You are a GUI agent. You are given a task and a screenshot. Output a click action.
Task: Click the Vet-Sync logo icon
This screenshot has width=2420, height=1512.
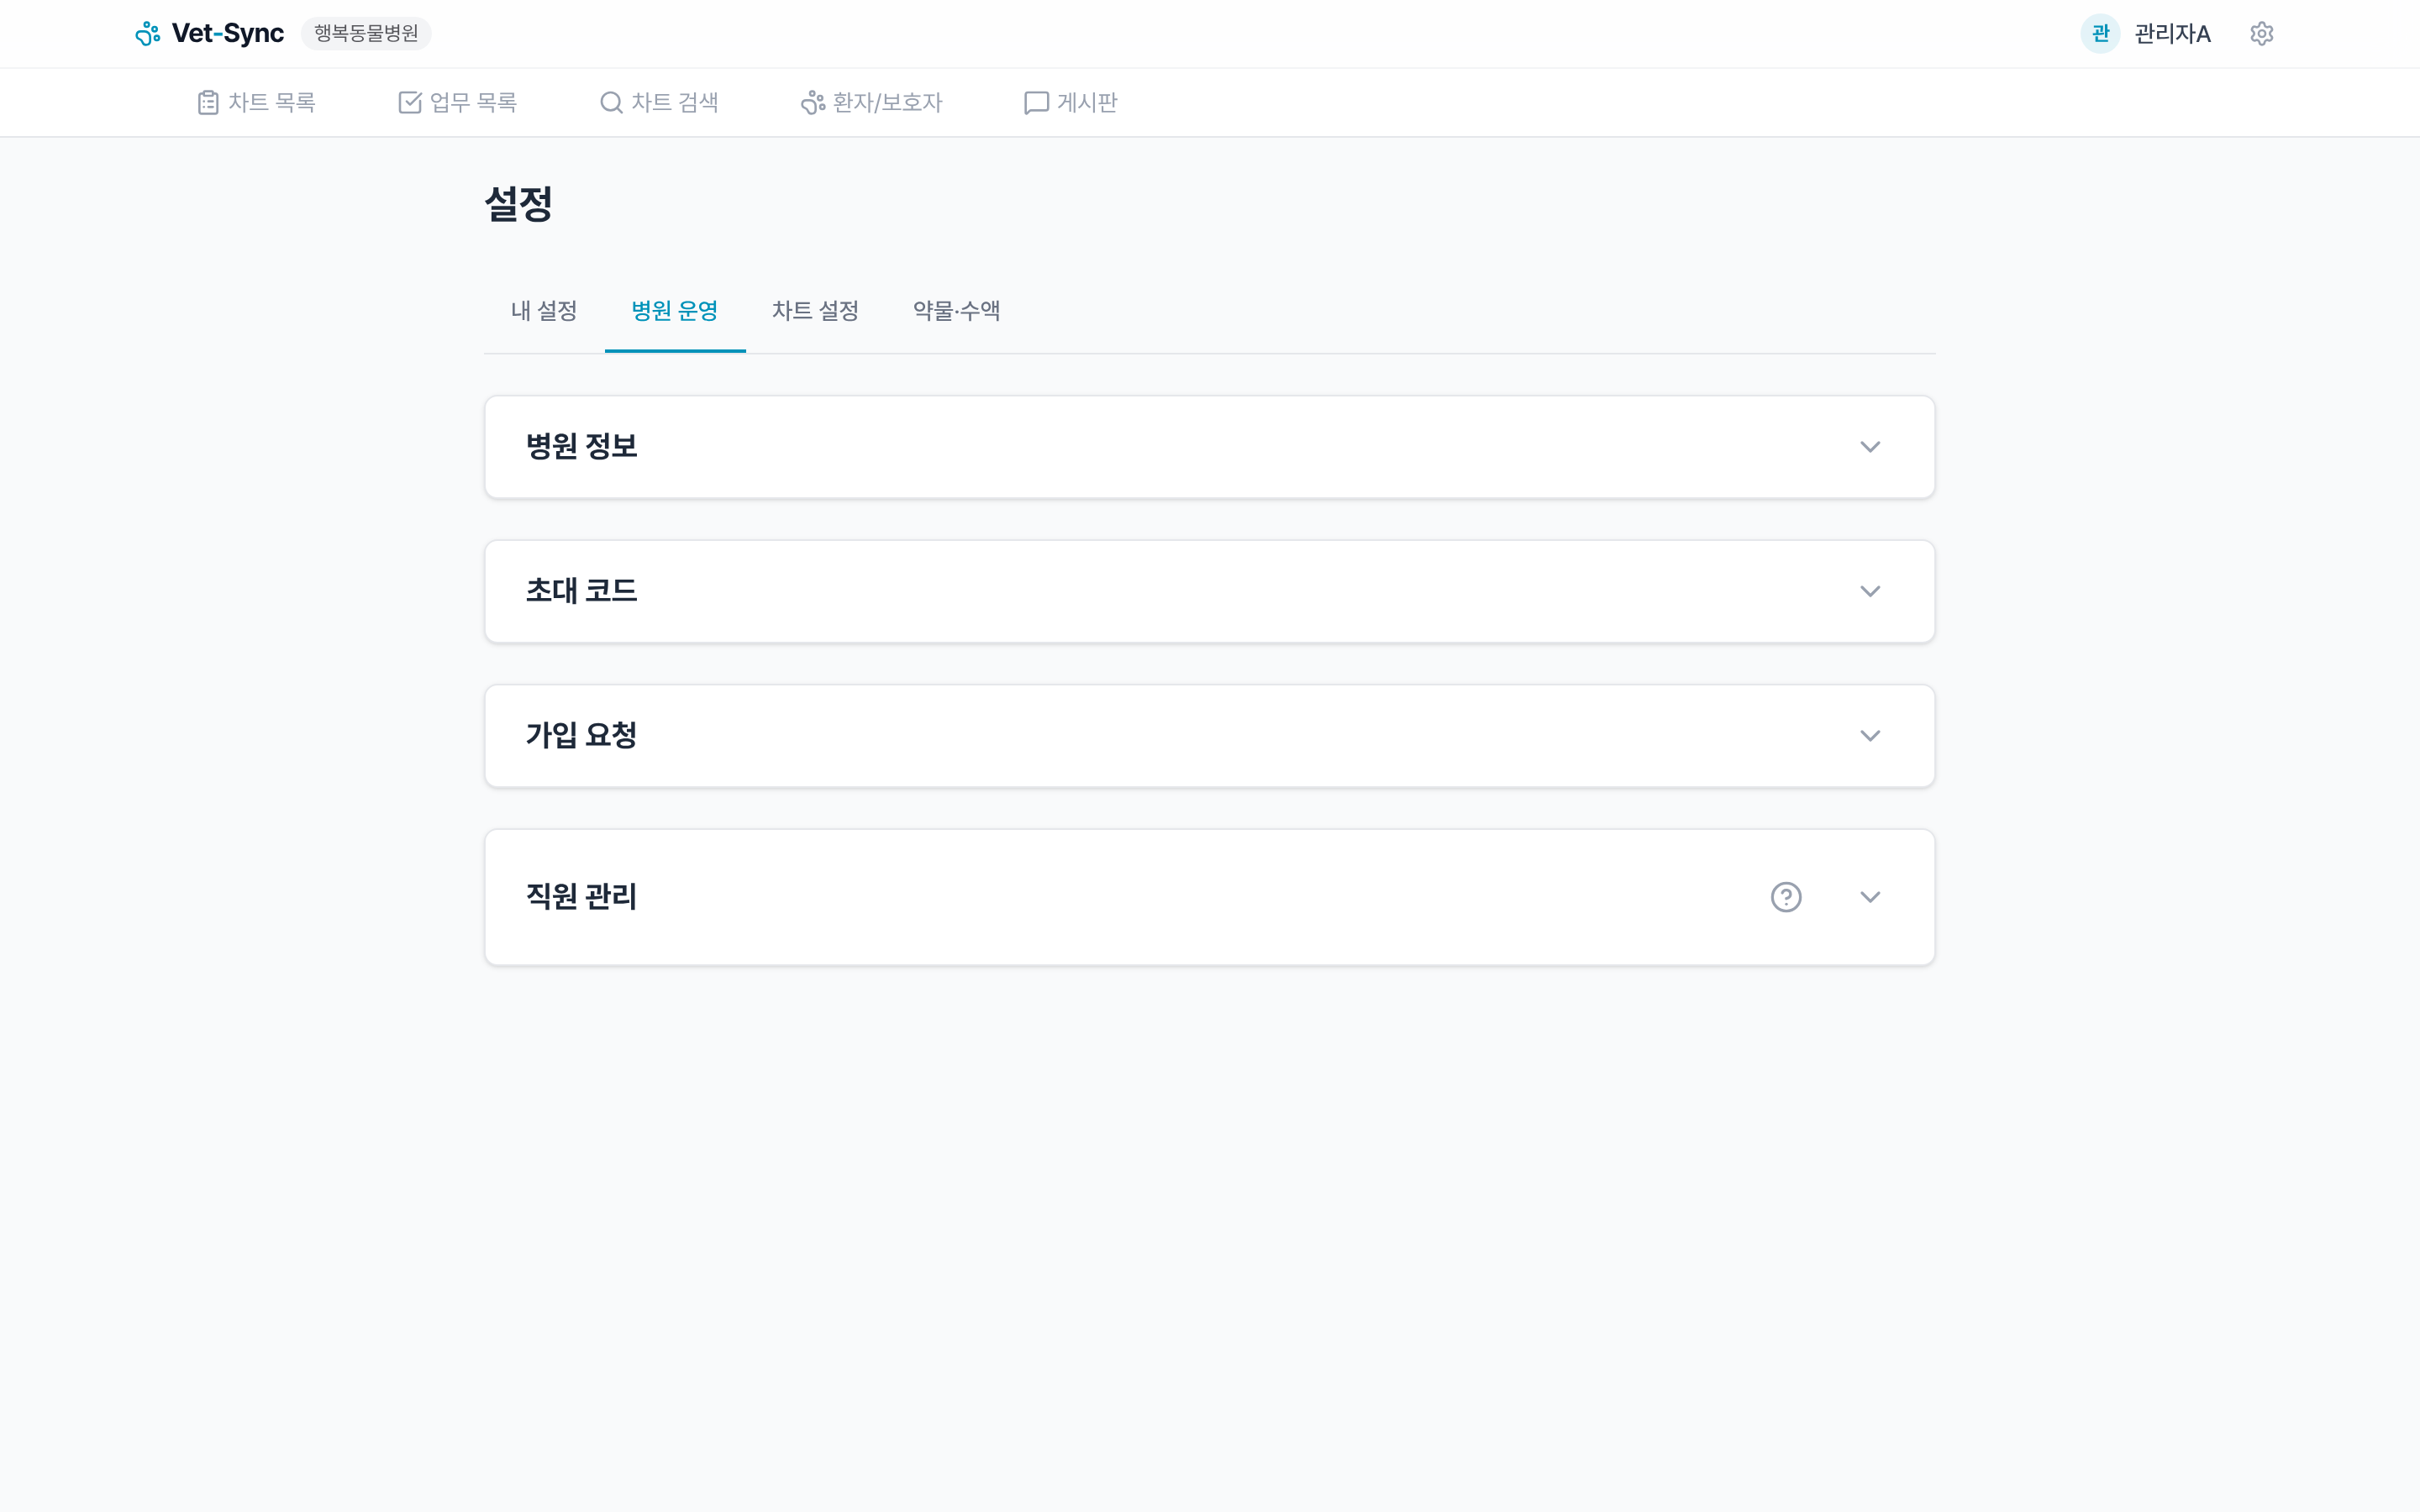(x=148, y=33)
